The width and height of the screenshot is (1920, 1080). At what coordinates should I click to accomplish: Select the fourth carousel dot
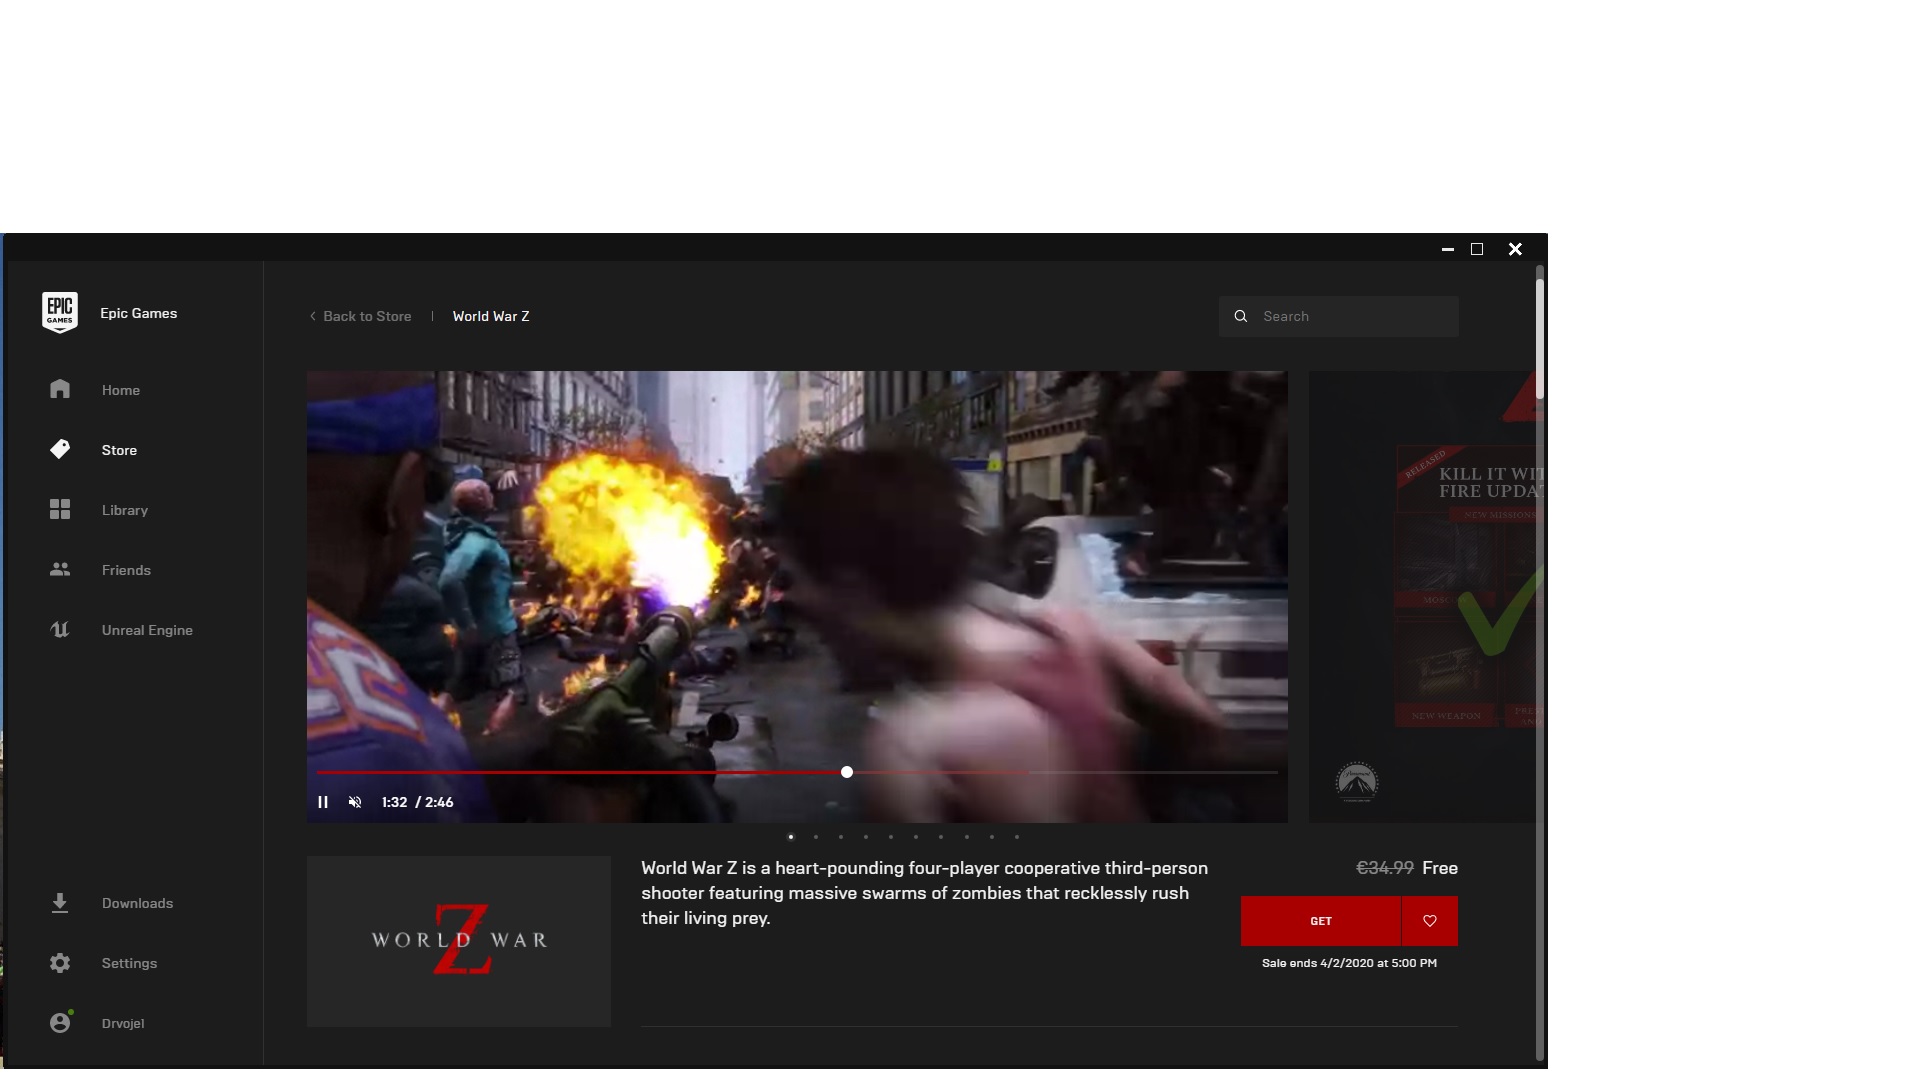coord(866,837)
